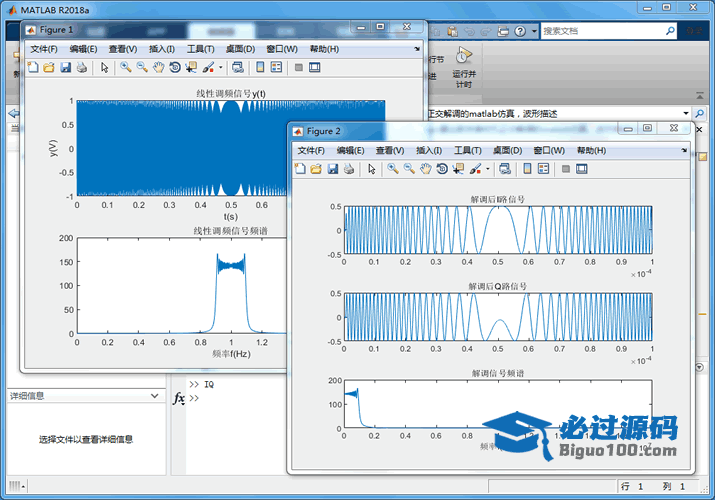Screen dimensions: 715x500
Task: Open 帮助(H) menu in Figure 1
Action: (x=324, y=49)
